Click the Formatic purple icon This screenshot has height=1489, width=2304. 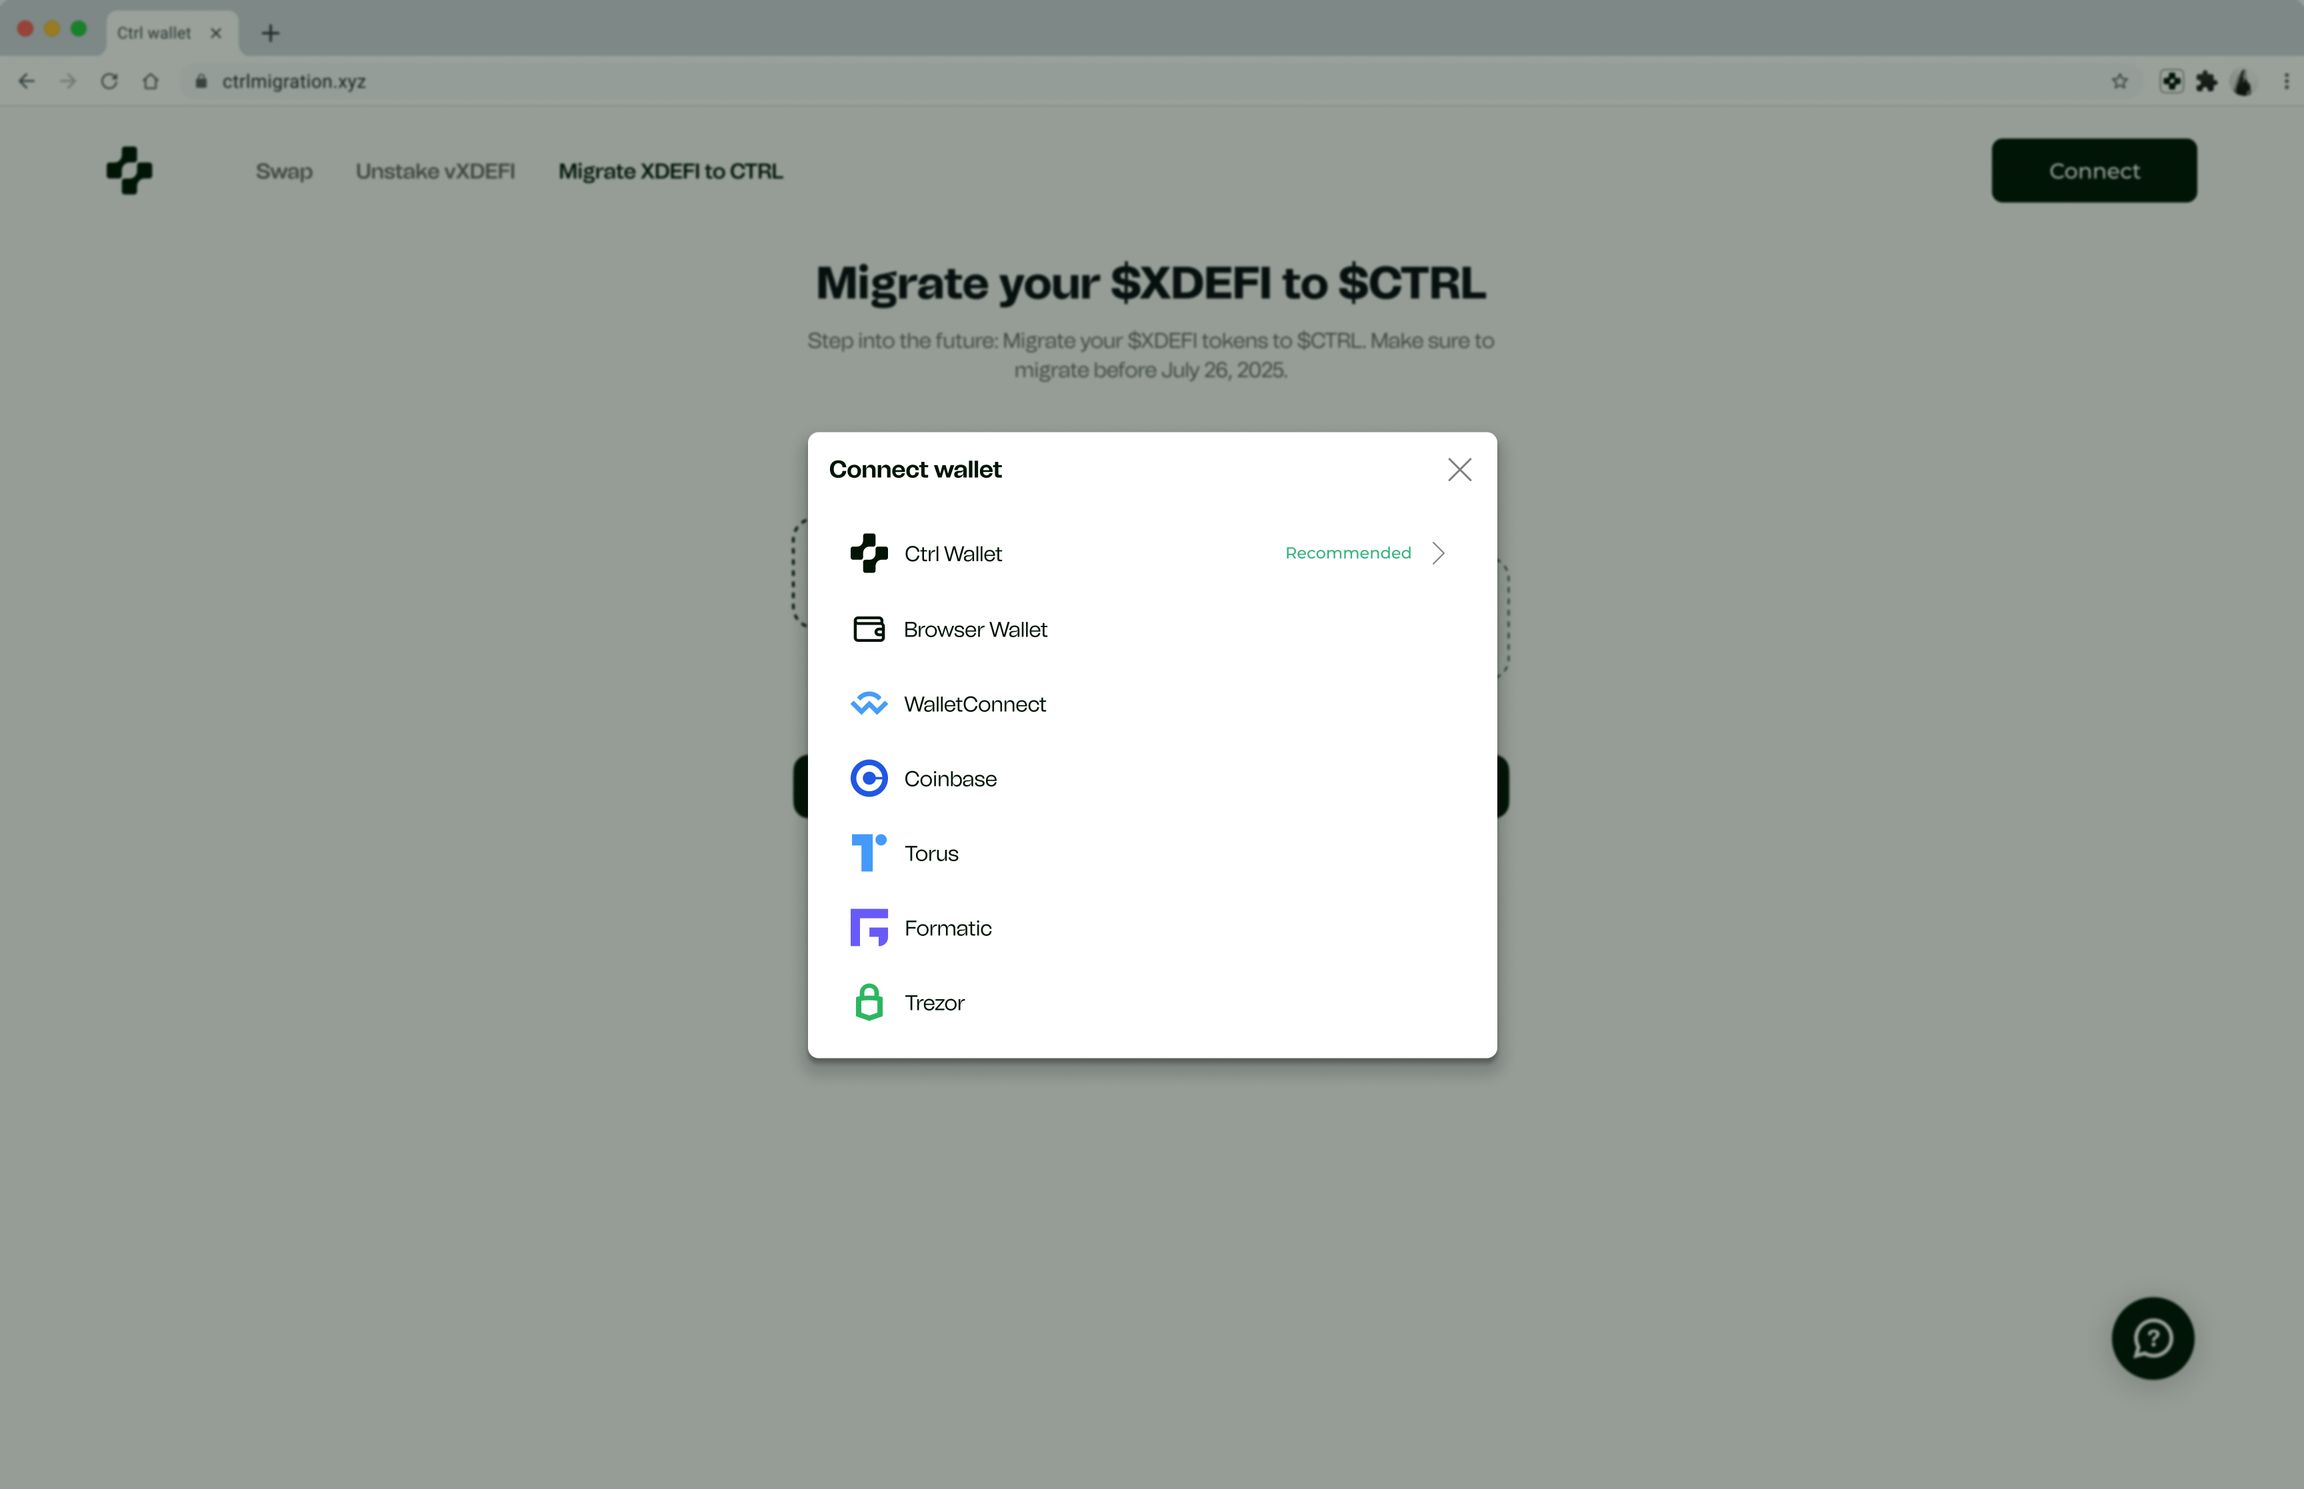click(868, 928)
